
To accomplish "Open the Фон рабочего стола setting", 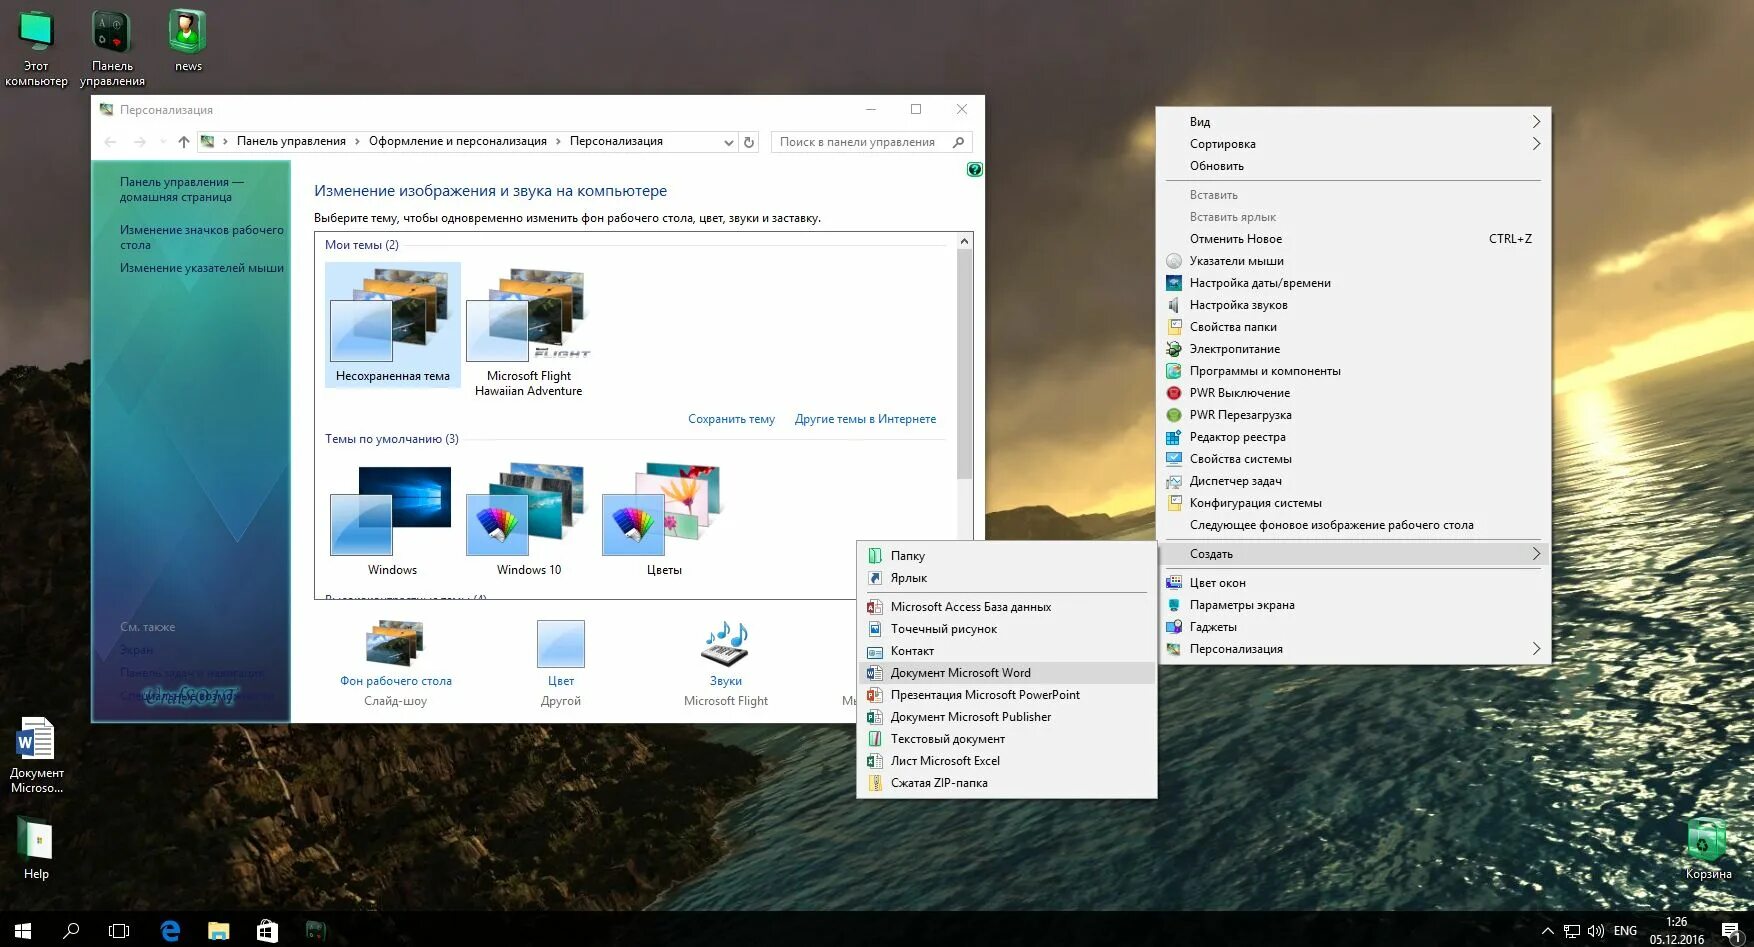I will (395, 662).
